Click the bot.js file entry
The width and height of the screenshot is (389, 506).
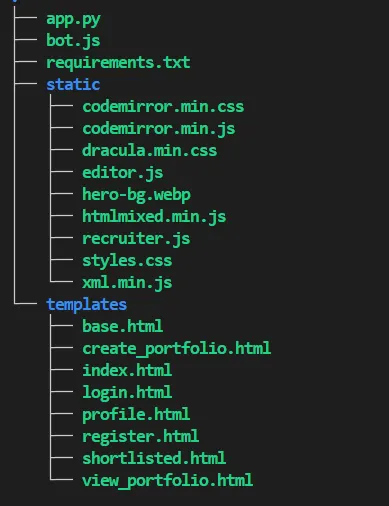click(73, 41)
